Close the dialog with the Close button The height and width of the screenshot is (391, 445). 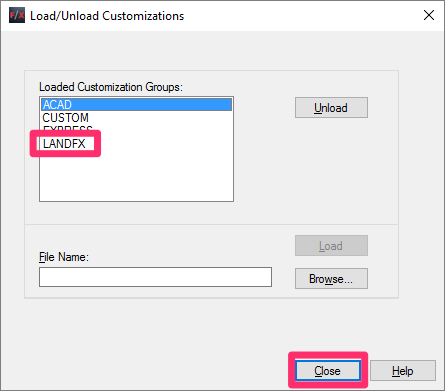328,370
